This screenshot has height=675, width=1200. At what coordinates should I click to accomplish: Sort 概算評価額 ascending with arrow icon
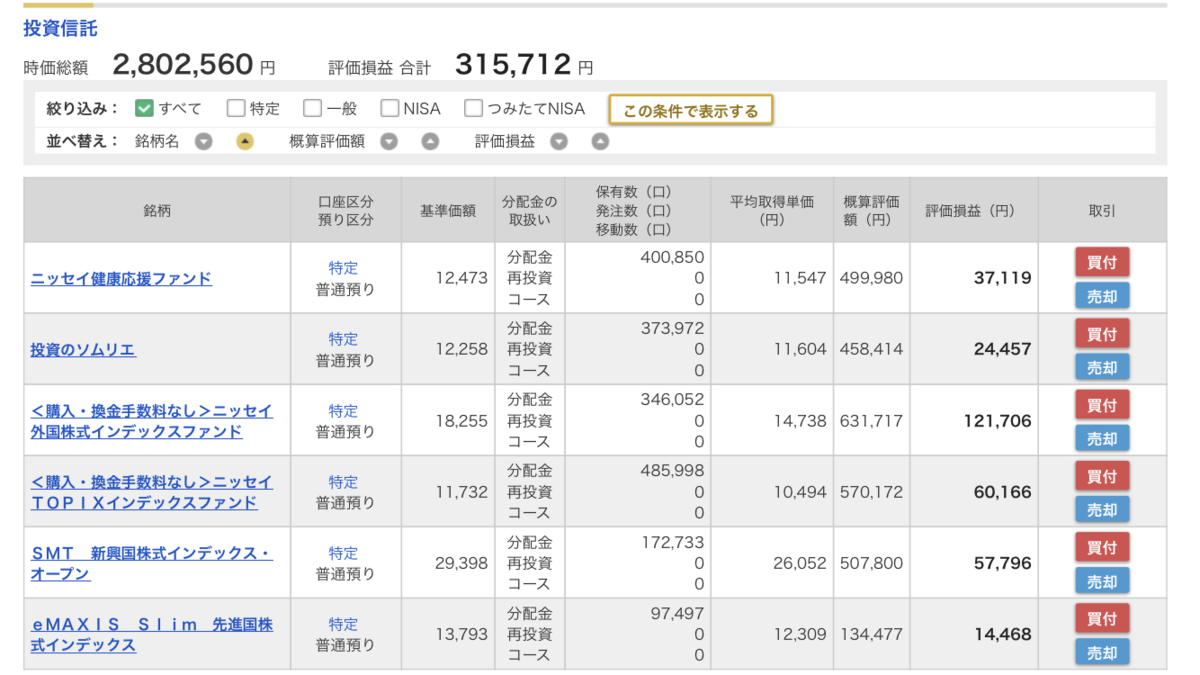pyautogui.click(x=428, y=141)
